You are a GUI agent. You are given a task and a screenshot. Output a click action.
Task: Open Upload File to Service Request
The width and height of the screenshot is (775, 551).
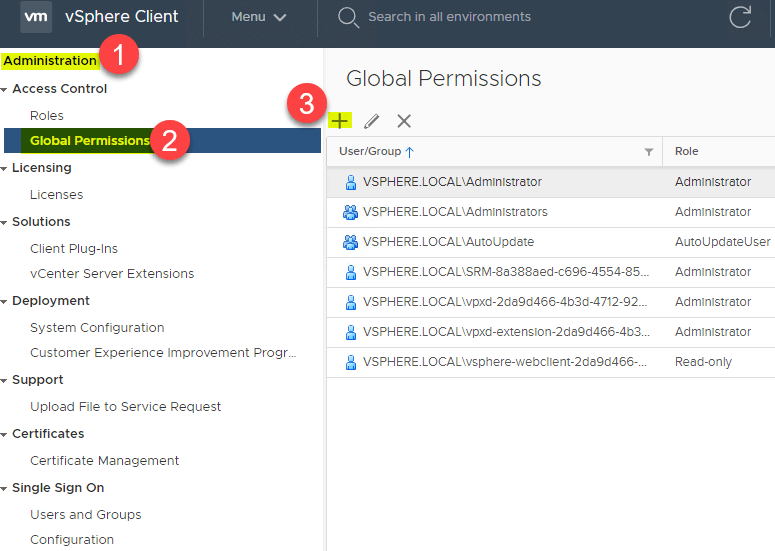pos(126,407)
